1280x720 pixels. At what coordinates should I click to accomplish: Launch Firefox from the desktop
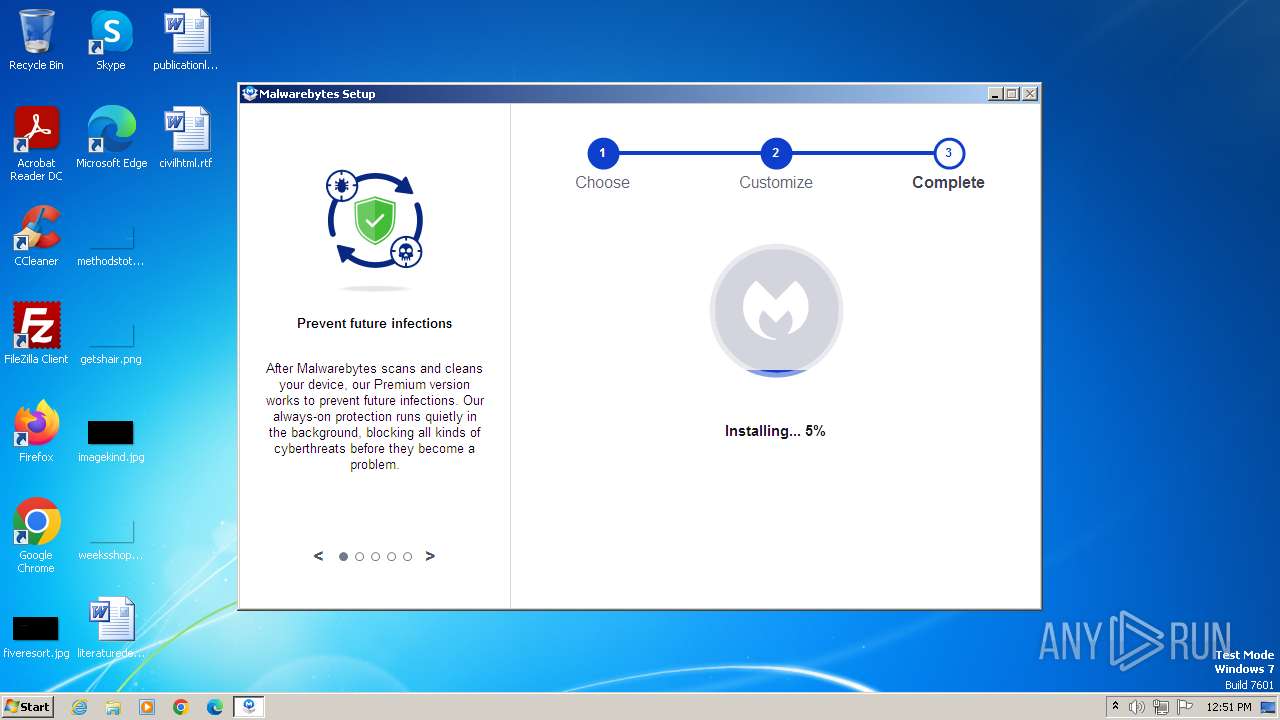(x=36, y=431)
